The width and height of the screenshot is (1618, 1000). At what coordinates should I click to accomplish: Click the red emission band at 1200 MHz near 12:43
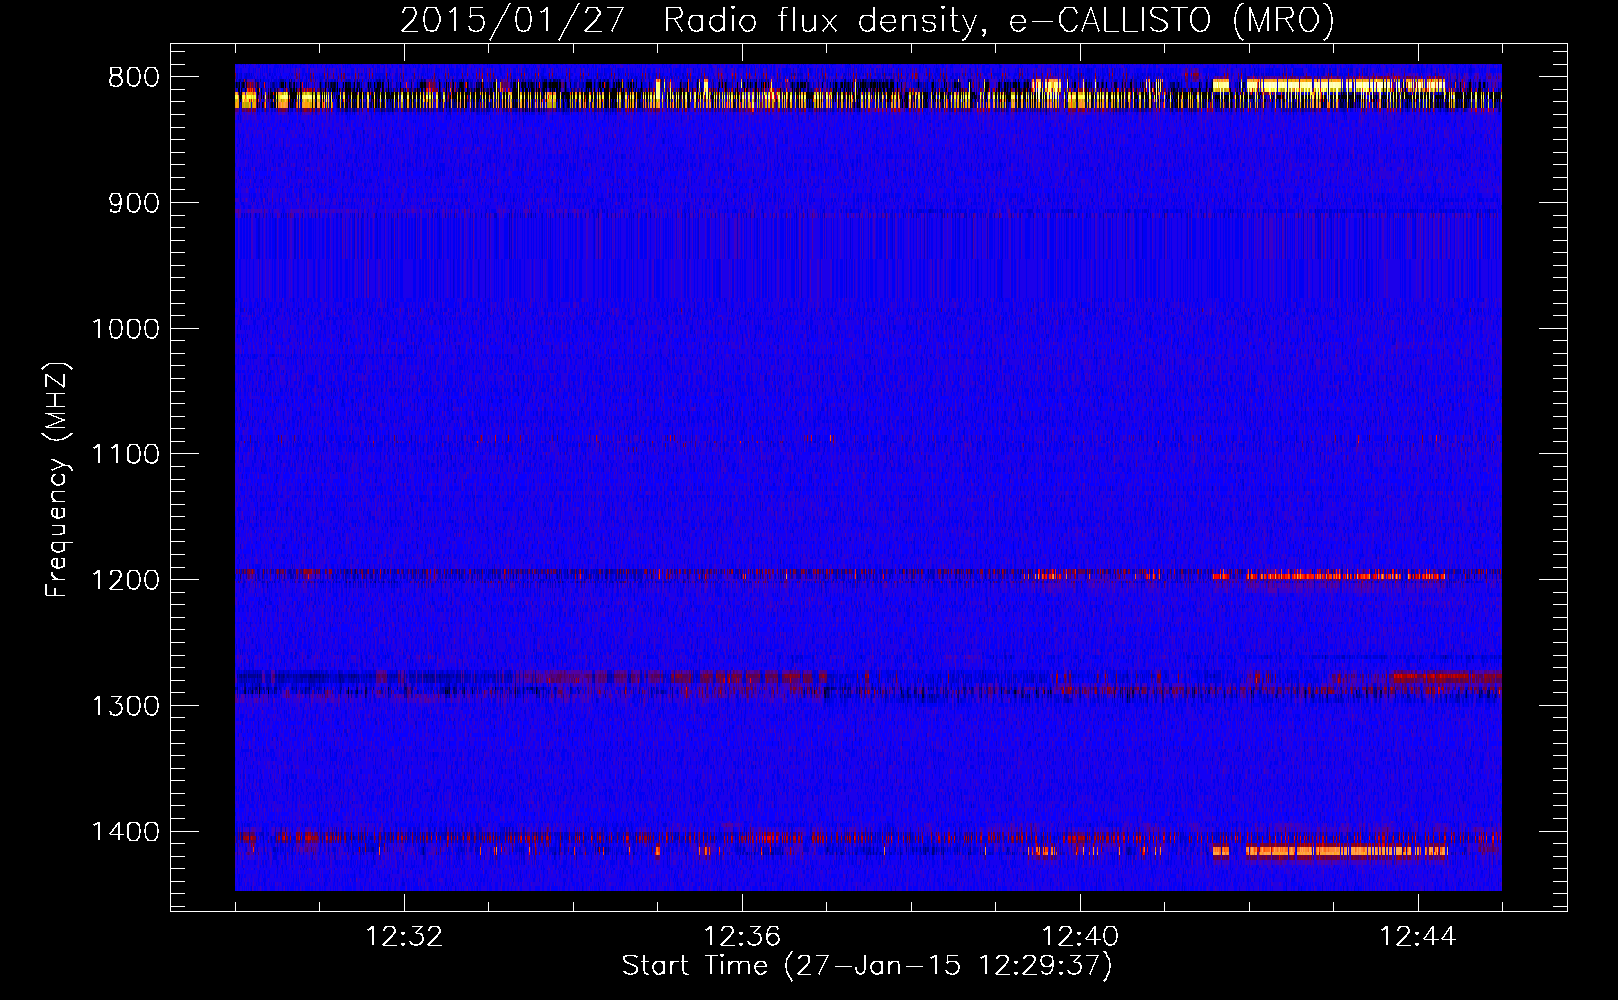[x=1345, y=576]
